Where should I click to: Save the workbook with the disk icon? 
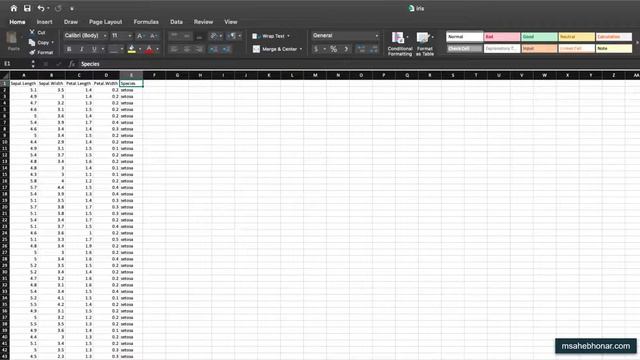27,8
